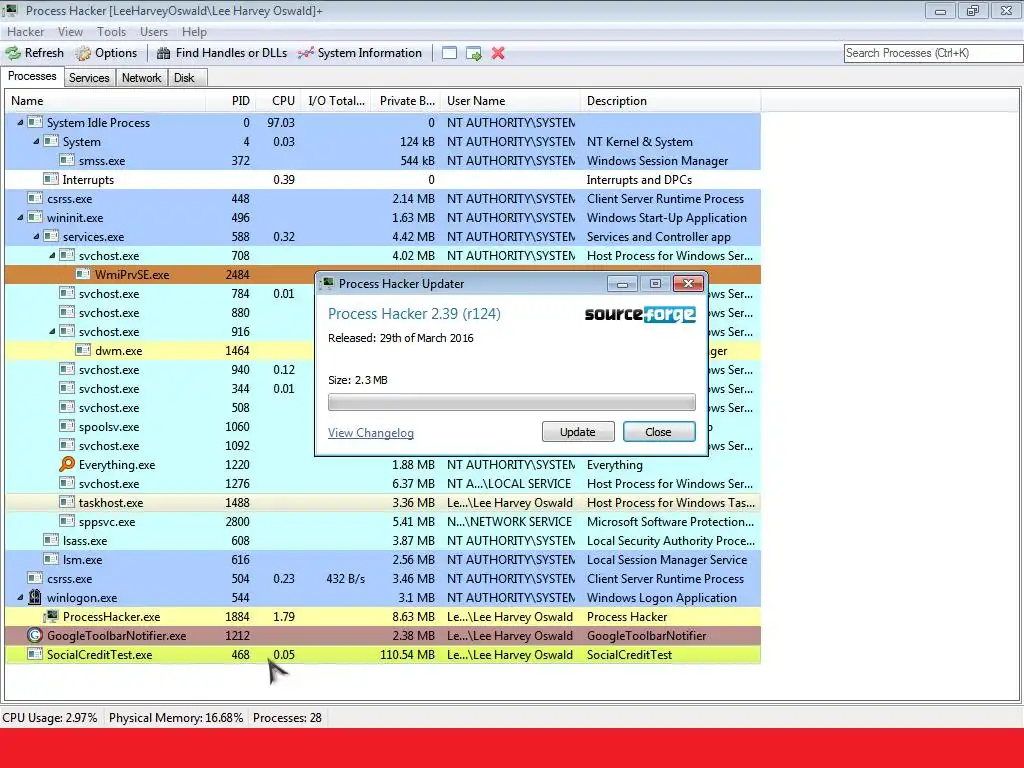Click CPU Usage 2.97% in status bar
Viewport: 1024px width, 768px height.
click(x=50, y=718)
